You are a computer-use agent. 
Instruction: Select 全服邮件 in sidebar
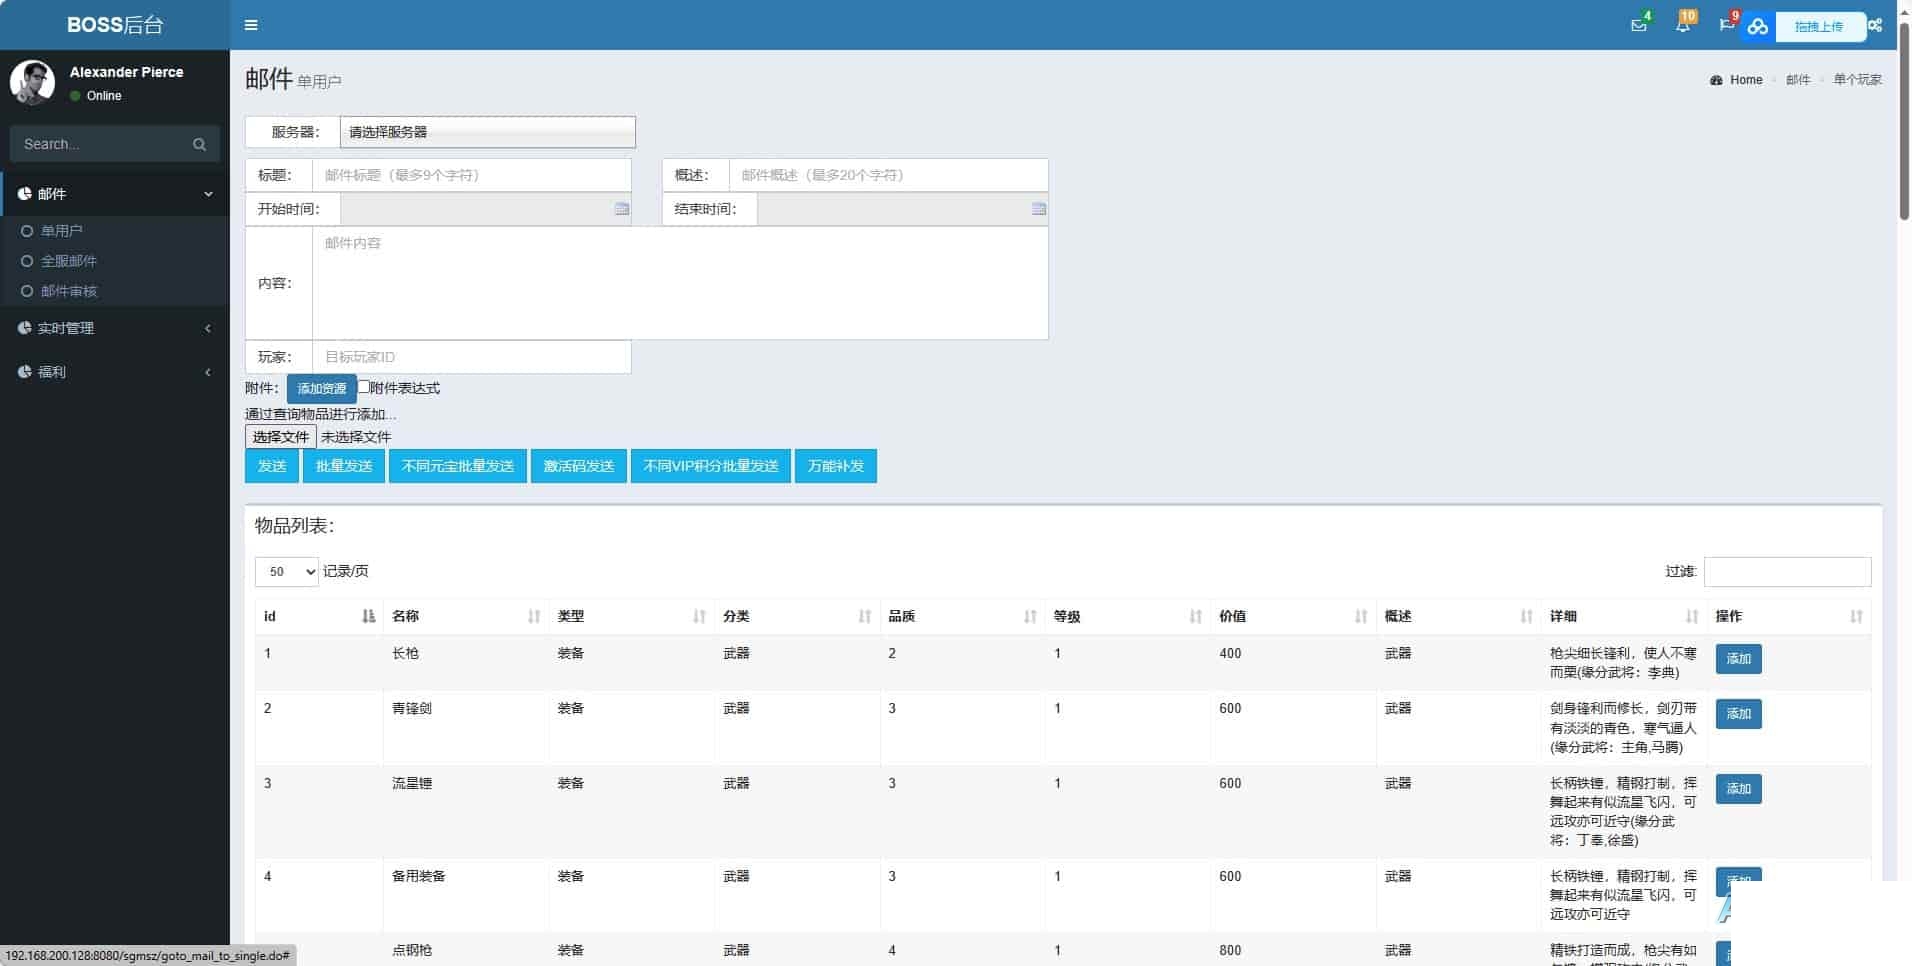[x=68, y=261]
